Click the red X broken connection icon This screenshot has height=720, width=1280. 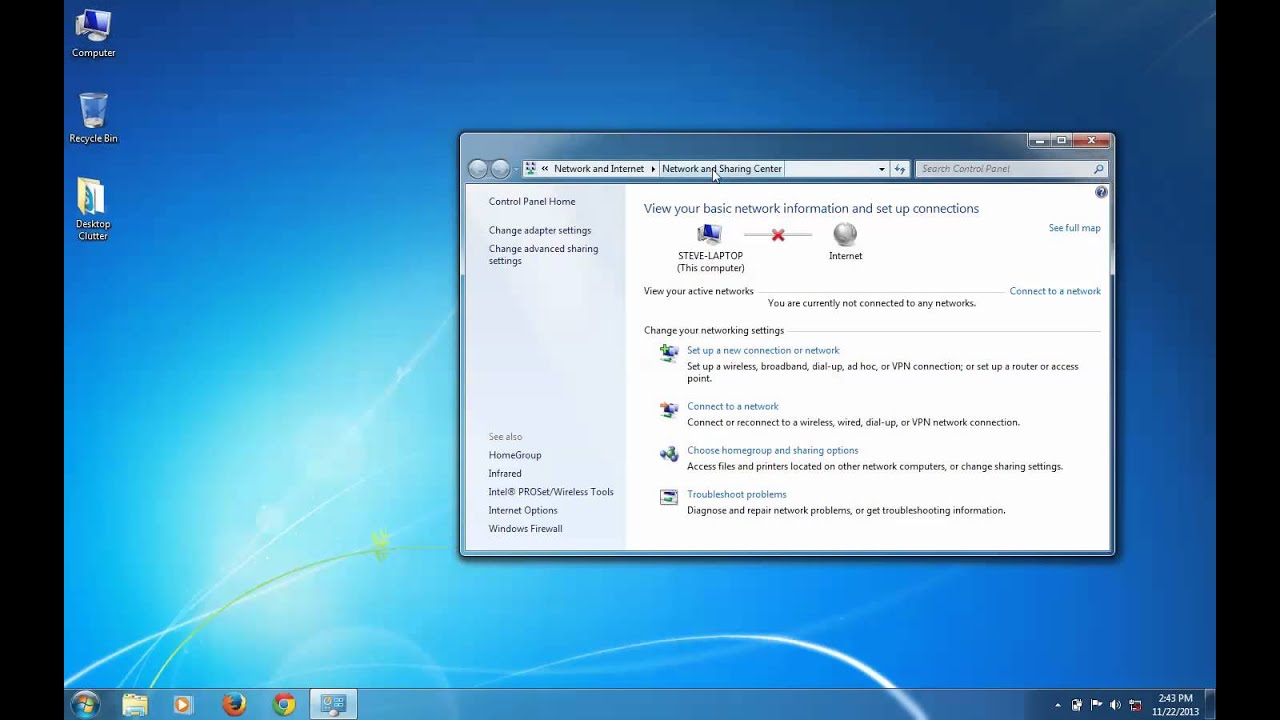(x=778, y=235)
